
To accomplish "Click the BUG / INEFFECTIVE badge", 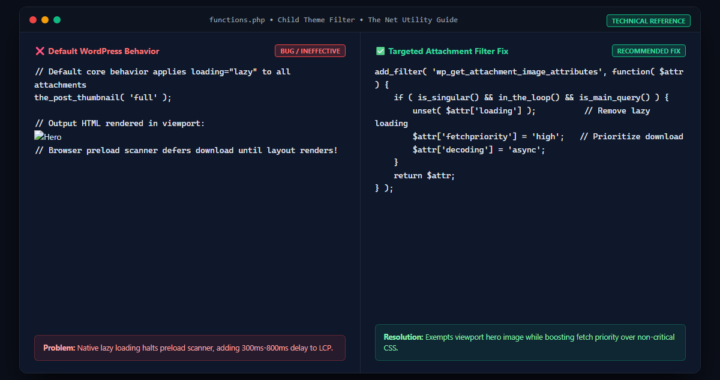I will [x=310, y=51].
